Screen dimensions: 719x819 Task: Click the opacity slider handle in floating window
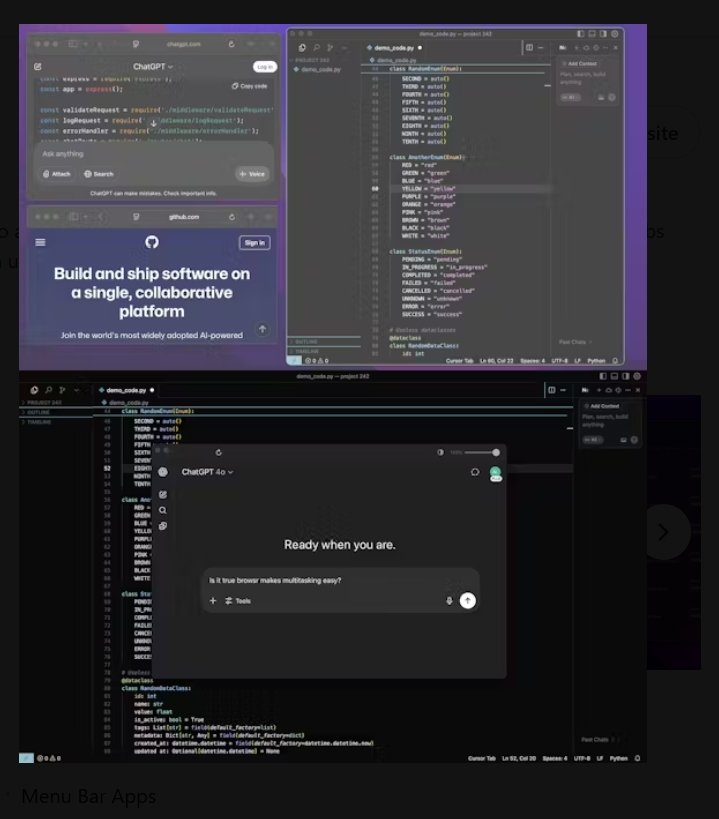point(496,452)
